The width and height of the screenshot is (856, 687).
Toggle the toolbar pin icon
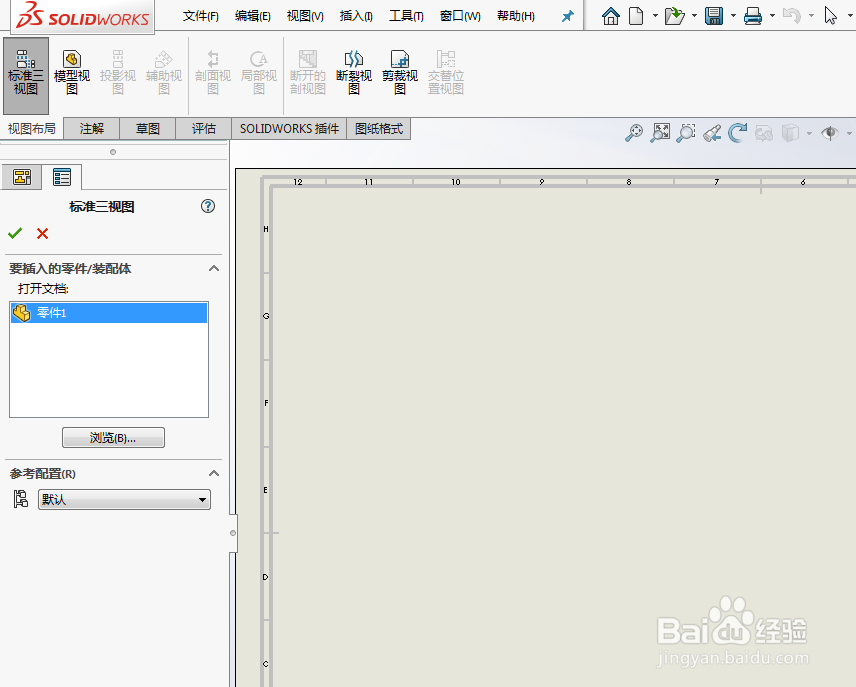coord(567,15)
